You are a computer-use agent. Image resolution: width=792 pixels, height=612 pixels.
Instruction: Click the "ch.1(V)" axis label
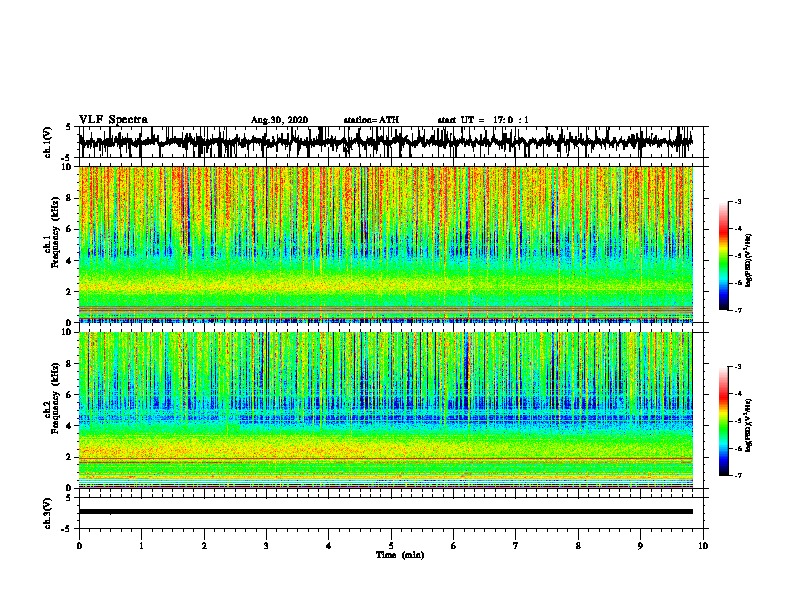coord(48,142)
